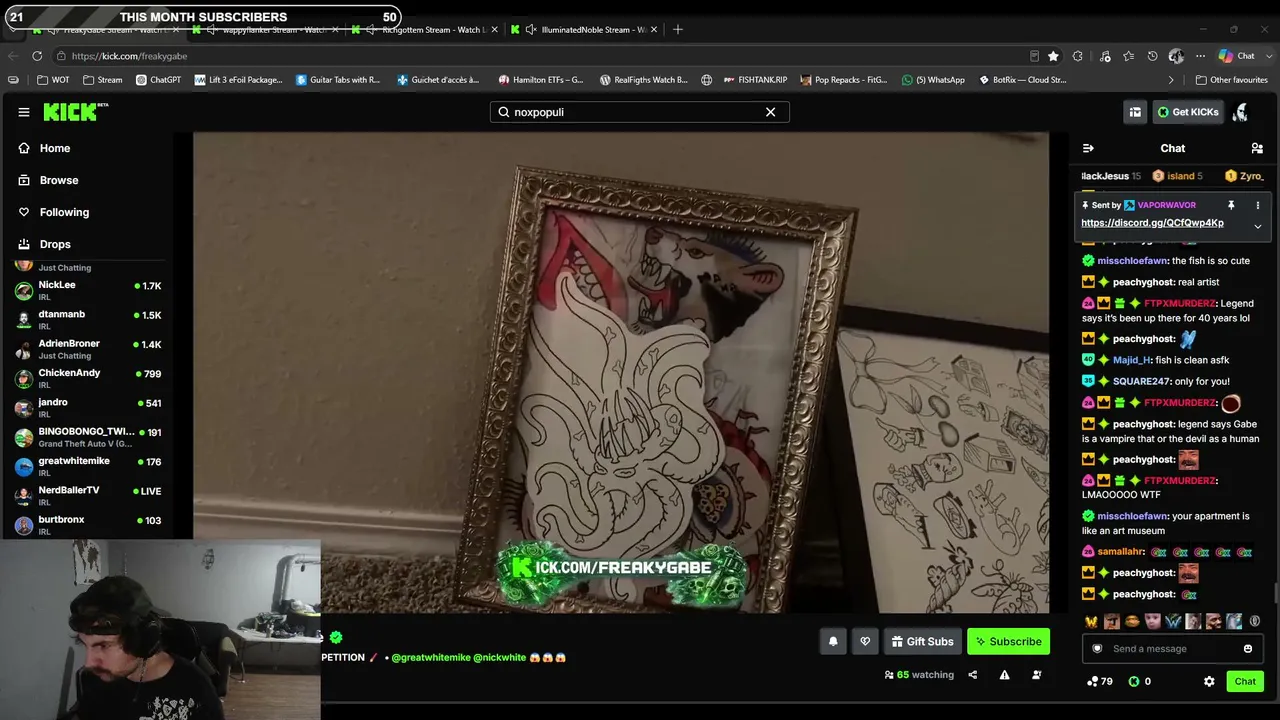Open burtbronx's channel in sidebar
This screenshot has height=720, width=1280.
[x=88, y=525]
